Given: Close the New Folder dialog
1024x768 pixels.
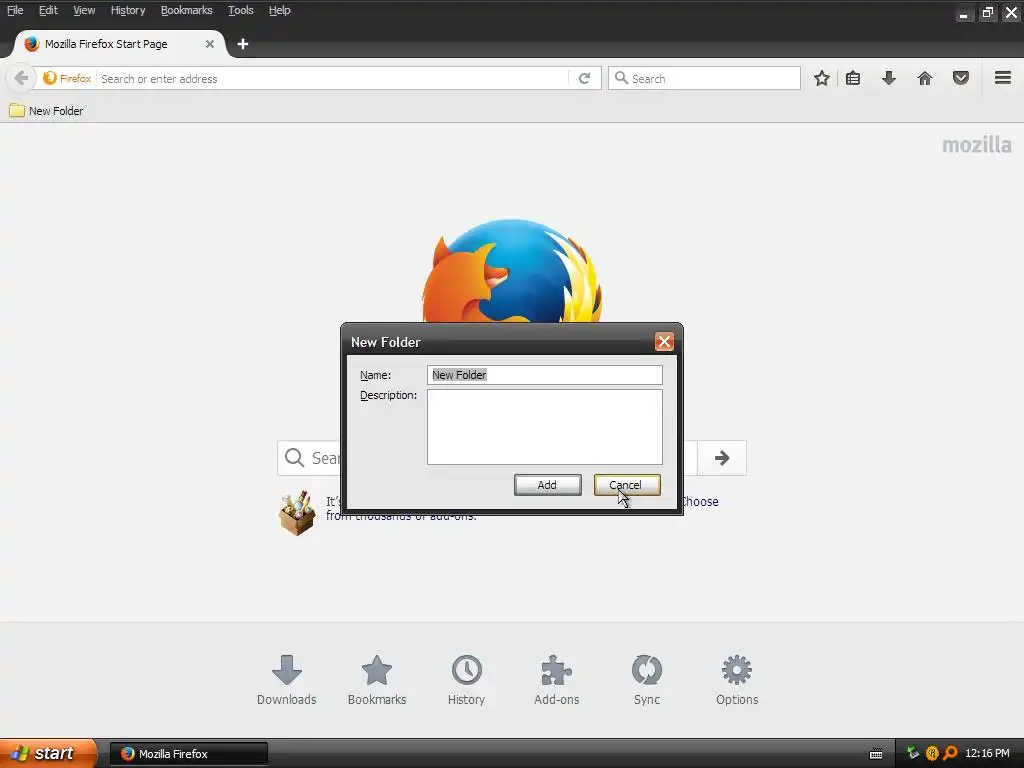Looking at the screenshot, I should point(664,342).
